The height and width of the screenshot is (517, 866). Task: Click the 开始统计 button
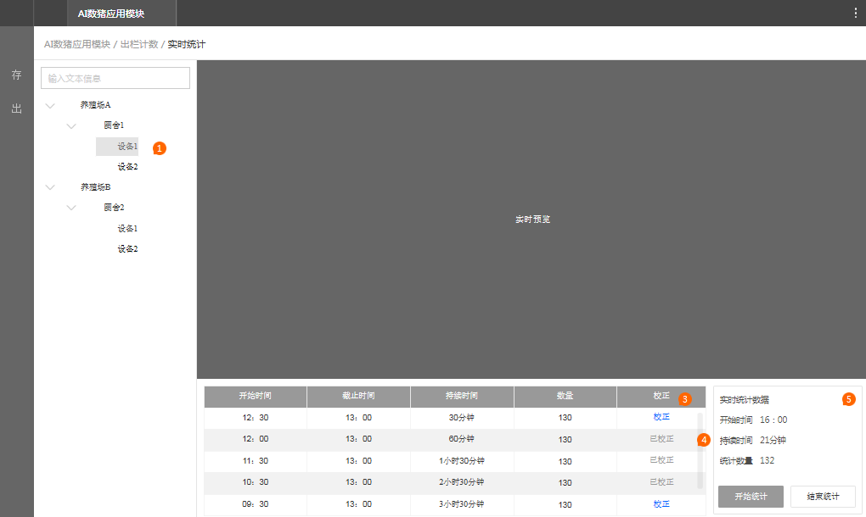(750, 497)
